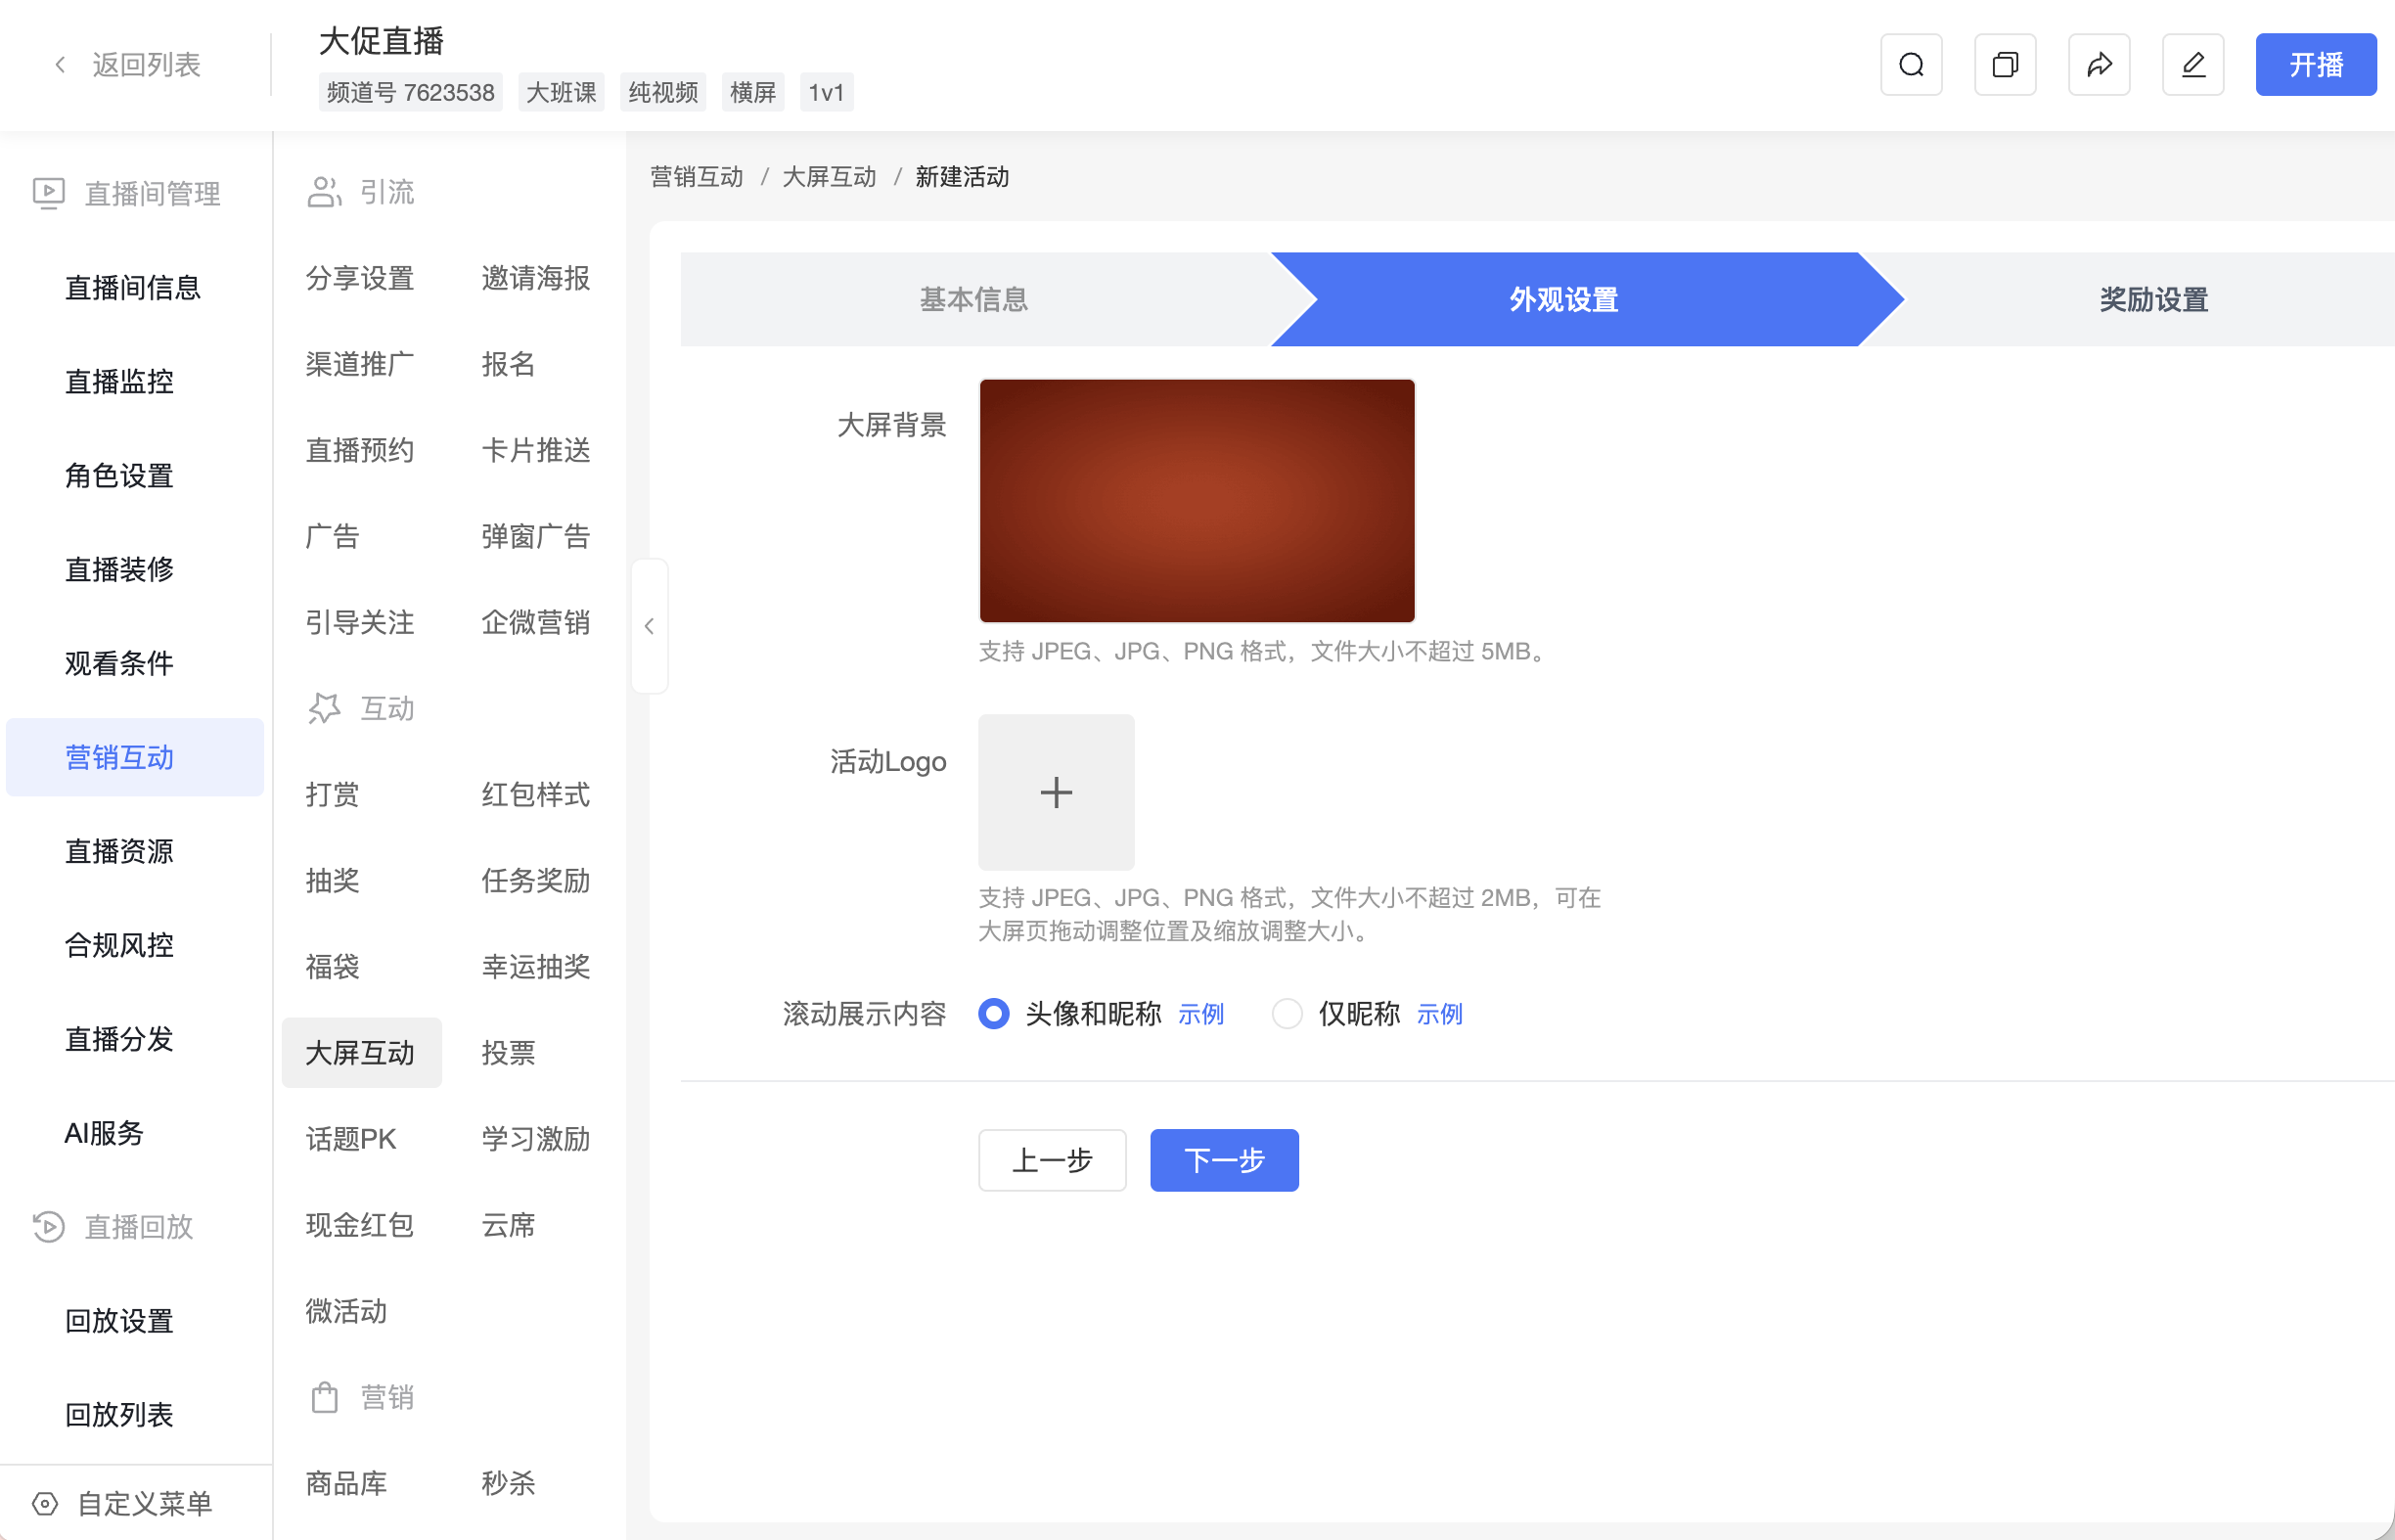Image resolution: width=2395 pixels, height=1540 pixels.
Task: Click 频道号 7623538 tag
Action: click(411, 93)
